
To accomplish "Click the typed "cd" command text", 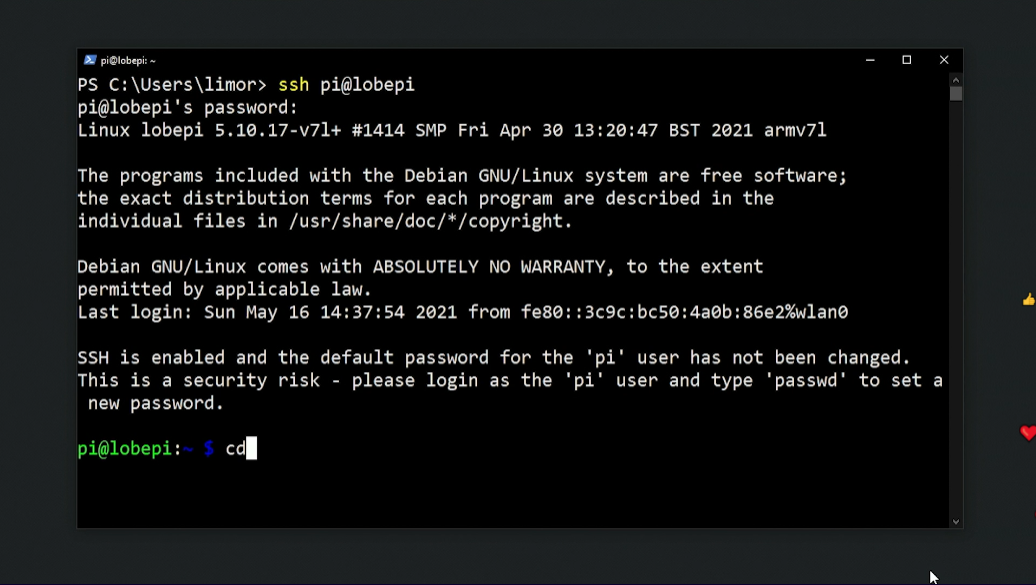I will [x=235, y=449].
